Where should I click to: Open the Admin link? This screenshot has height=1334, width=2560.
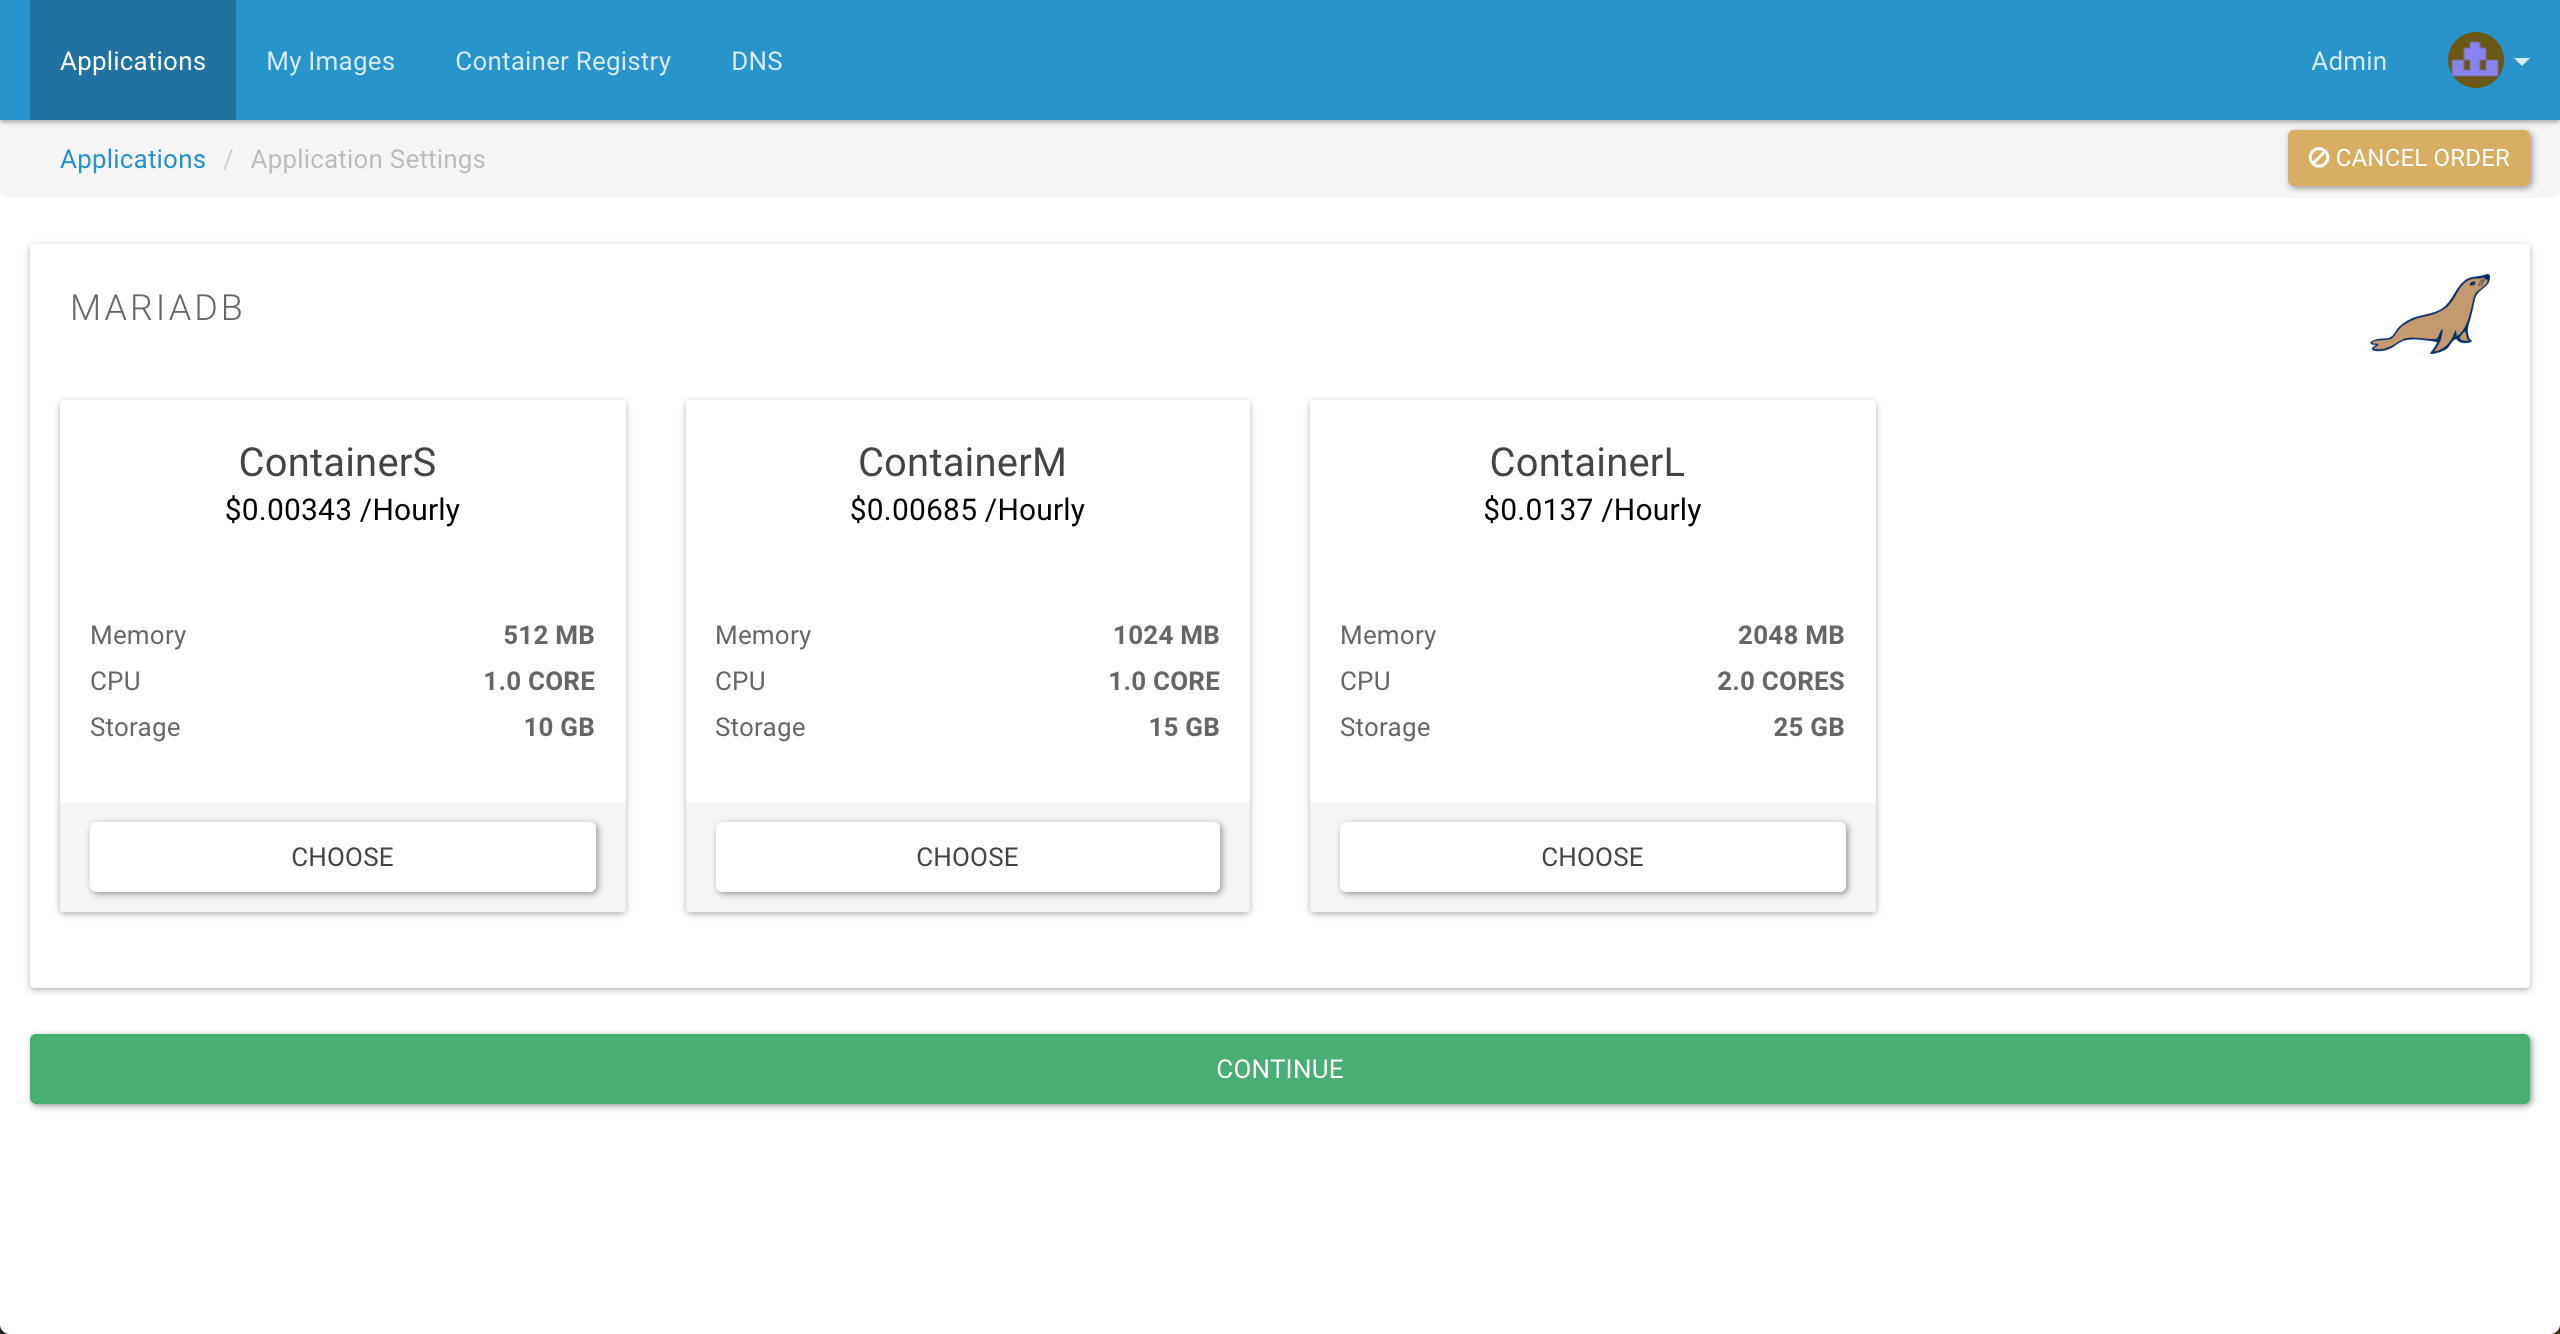2348,61
